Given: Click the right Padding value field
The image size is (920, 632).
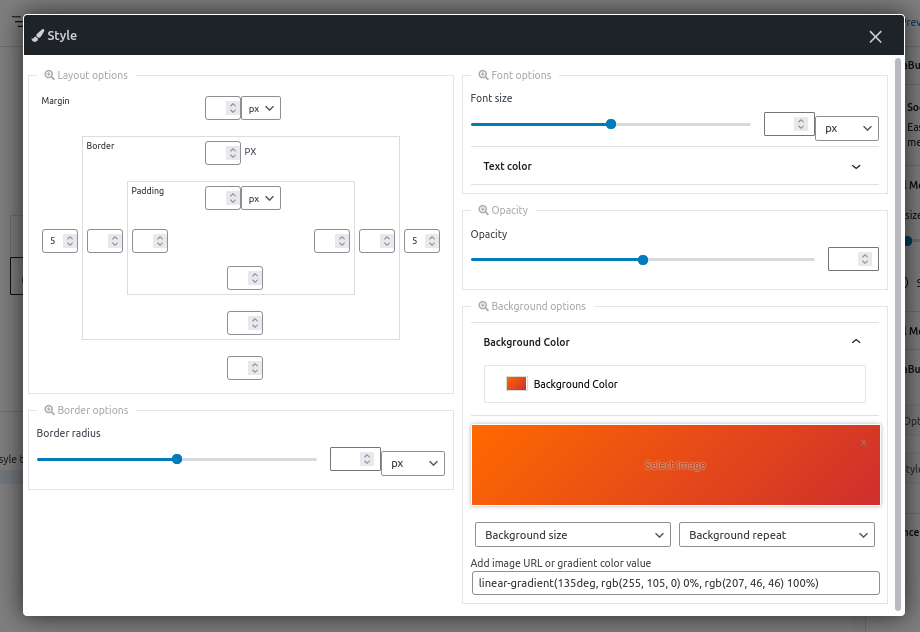Looking at the screenshot, I should coord(332,241).
